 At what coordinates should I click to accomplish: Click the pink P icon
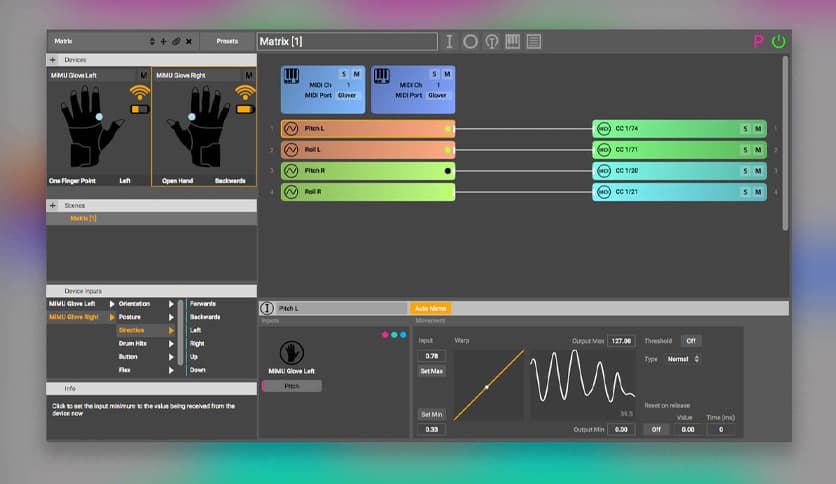pyautogui.click(x=758, y=41)
